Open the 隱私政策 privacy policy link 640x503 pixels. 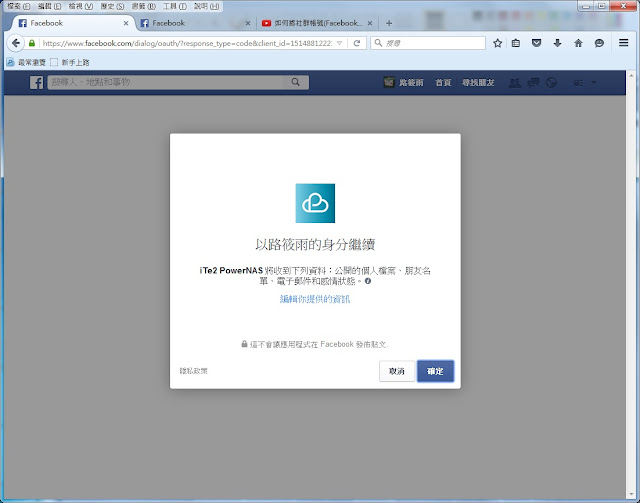point(193,371)
